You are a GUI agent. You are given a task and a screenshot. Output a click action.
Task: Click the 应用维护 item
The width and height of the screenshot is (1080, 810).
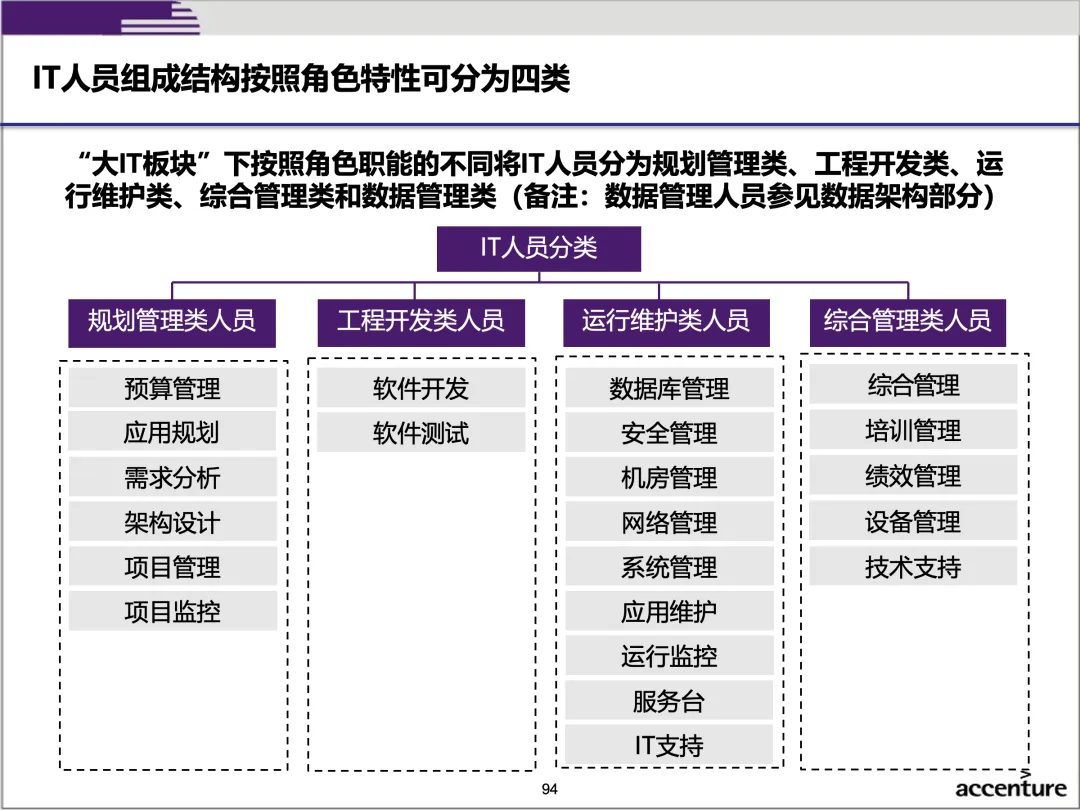coord(669,611)
